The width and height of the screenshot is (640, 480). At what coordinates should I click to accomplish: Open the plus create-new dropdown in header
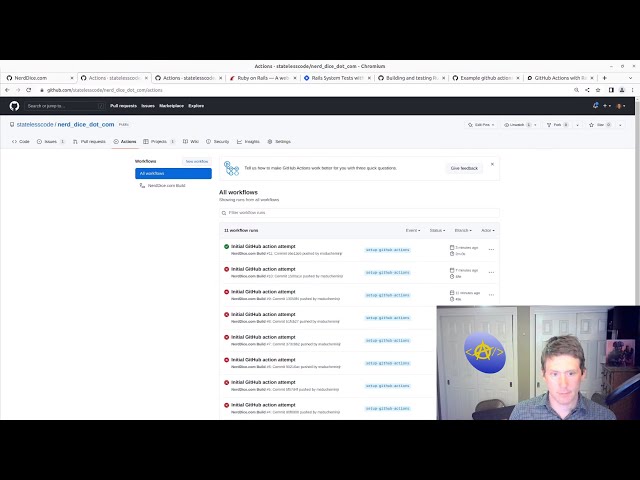point(607,106)
